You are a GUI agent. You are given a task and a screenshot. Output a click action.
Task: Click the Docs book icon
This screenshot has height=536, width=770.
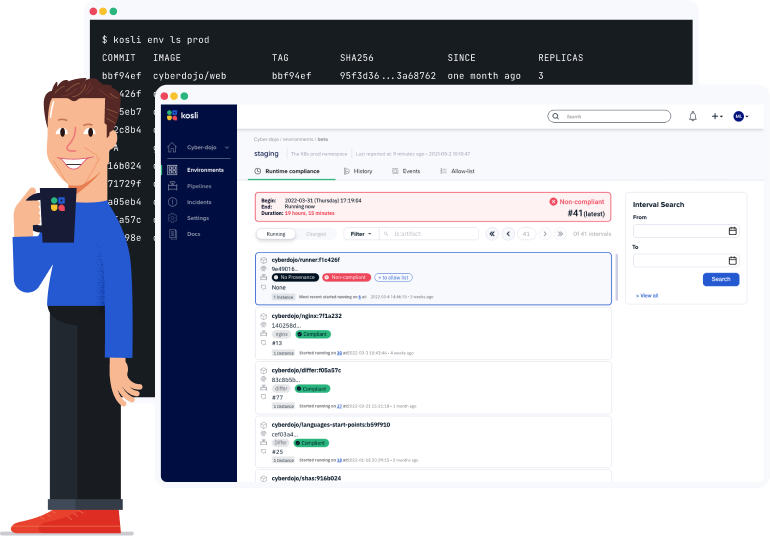172,234
